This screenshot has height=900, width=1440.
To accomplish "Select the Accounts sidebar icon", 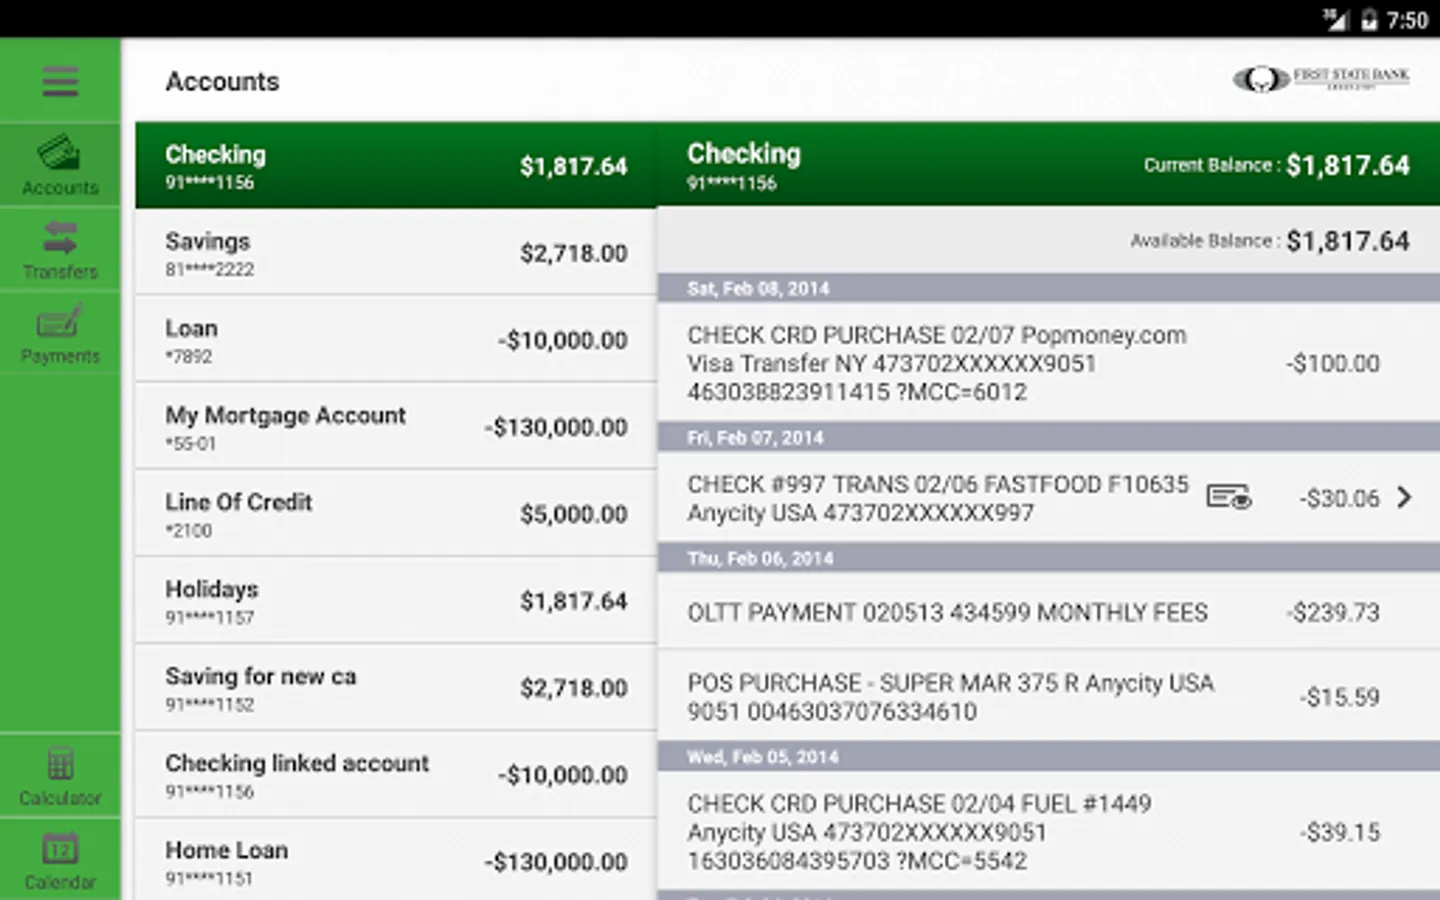I will (x=60, y=154).
